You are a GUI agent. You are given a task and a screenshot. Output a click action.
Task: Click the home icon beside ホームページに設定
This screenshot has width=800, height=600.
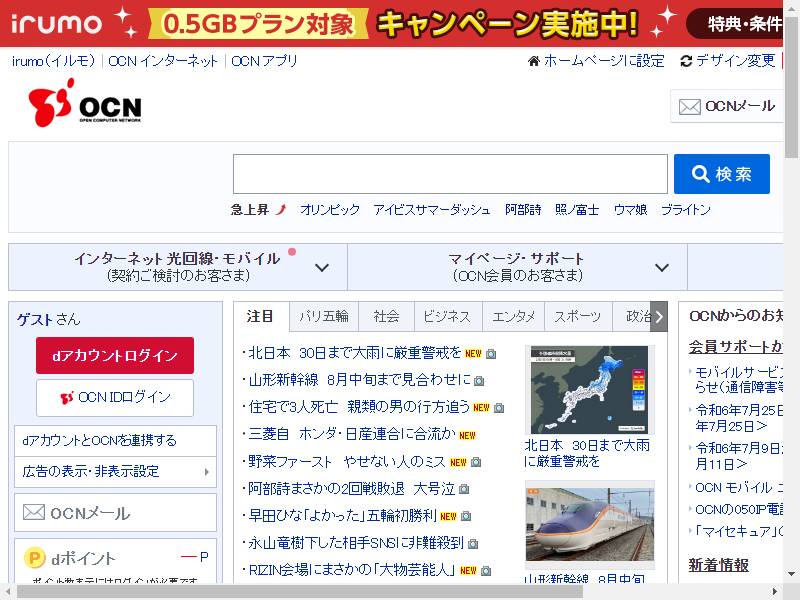(534, 61)
